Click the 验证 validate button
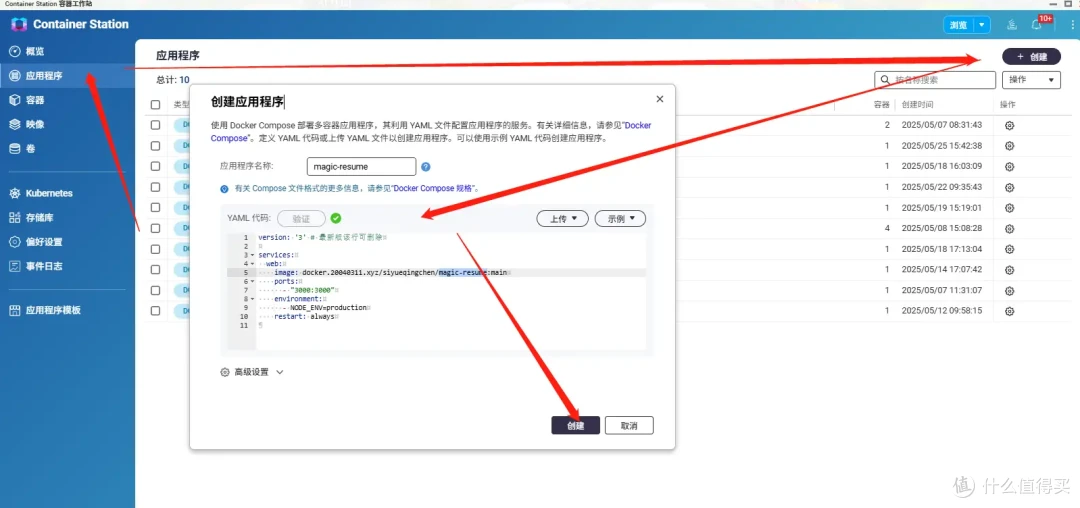 301,218
